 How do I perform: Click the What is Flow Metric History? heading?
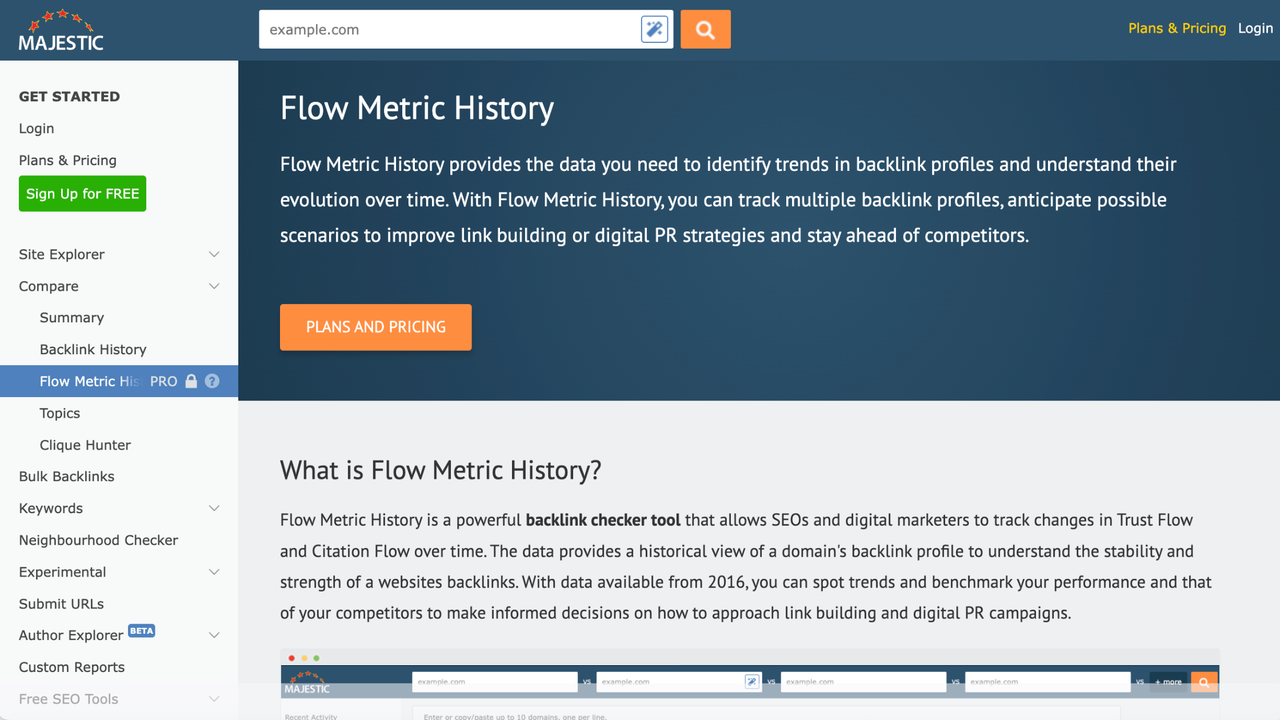pyautogui.click(x=441, y=470)
